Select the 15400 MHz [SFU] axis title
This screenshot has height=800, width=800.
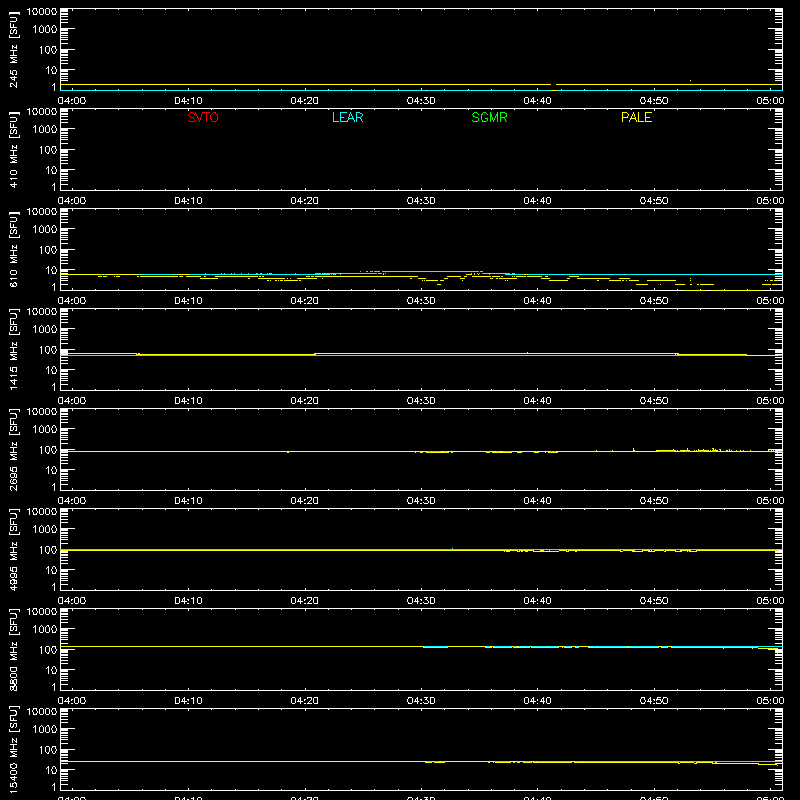coord(13,749)
